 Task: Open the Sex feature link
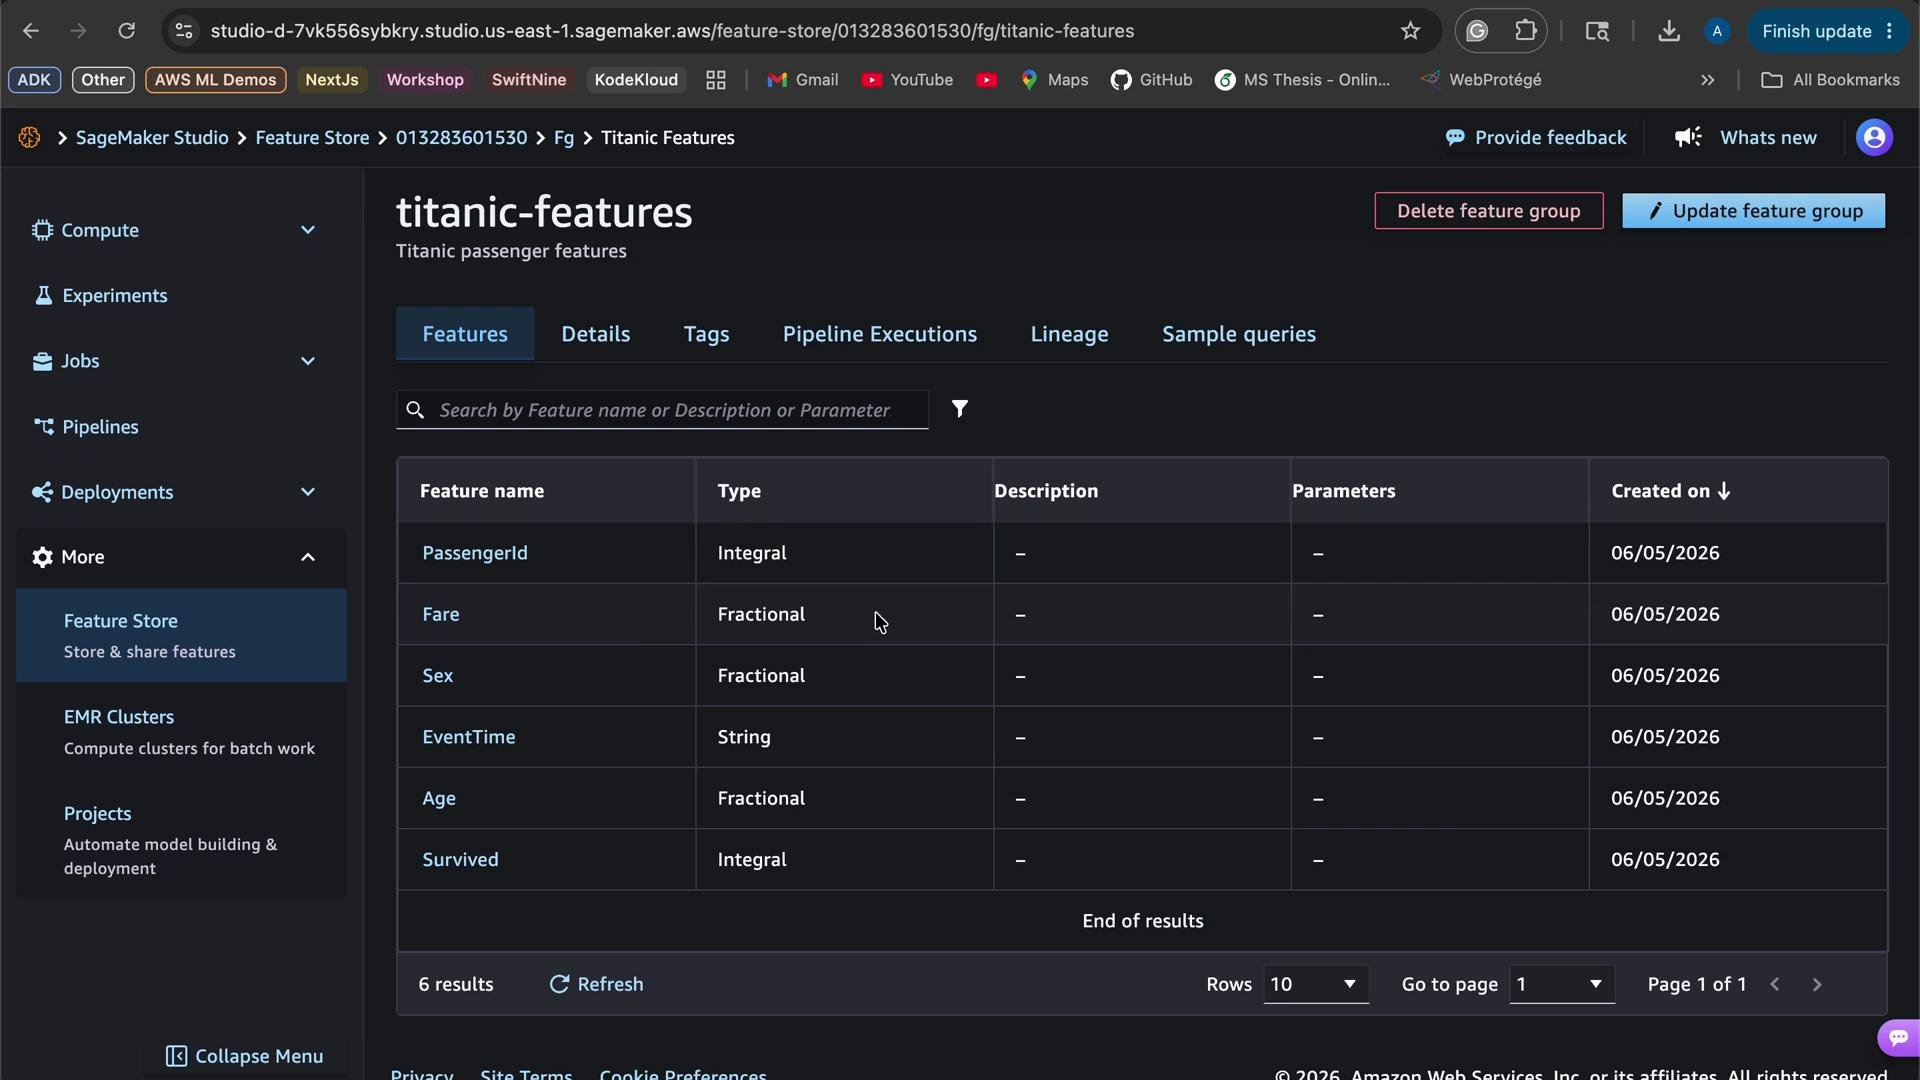(x=437, y=676)
